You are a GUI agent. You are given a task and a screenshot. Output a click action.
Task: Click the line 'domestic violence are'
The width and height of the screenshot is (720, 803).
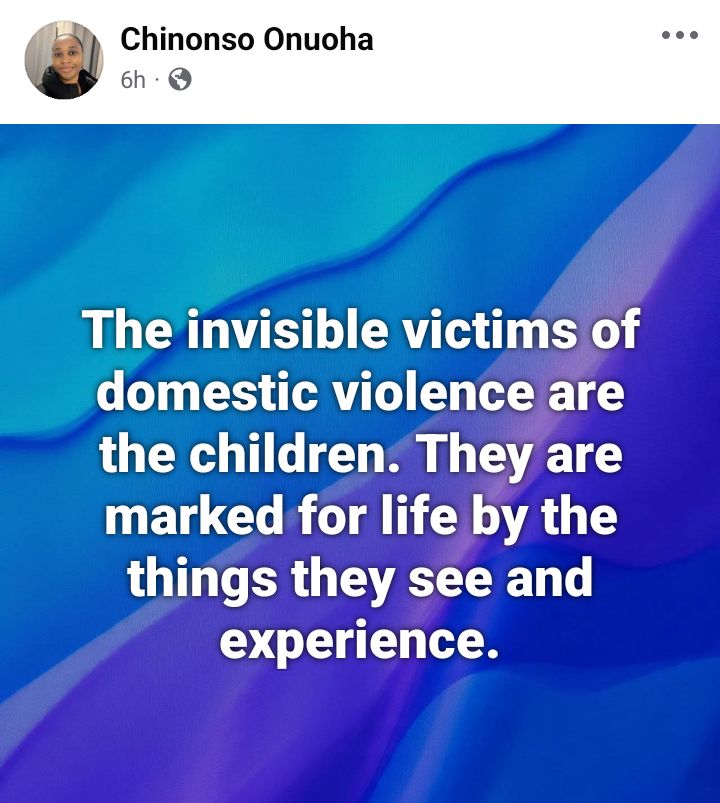point(361,392)
